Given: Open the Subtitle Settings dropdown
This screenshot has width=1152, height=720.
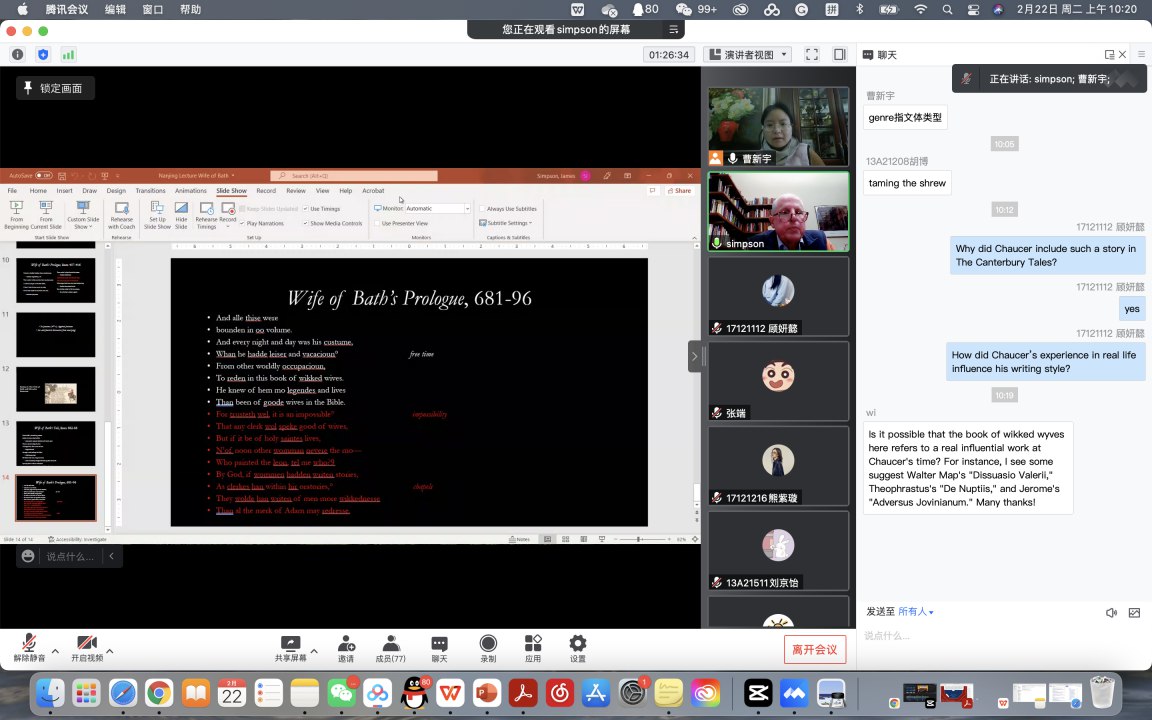Looking at the screenshot, I should (x=505, y=223).
